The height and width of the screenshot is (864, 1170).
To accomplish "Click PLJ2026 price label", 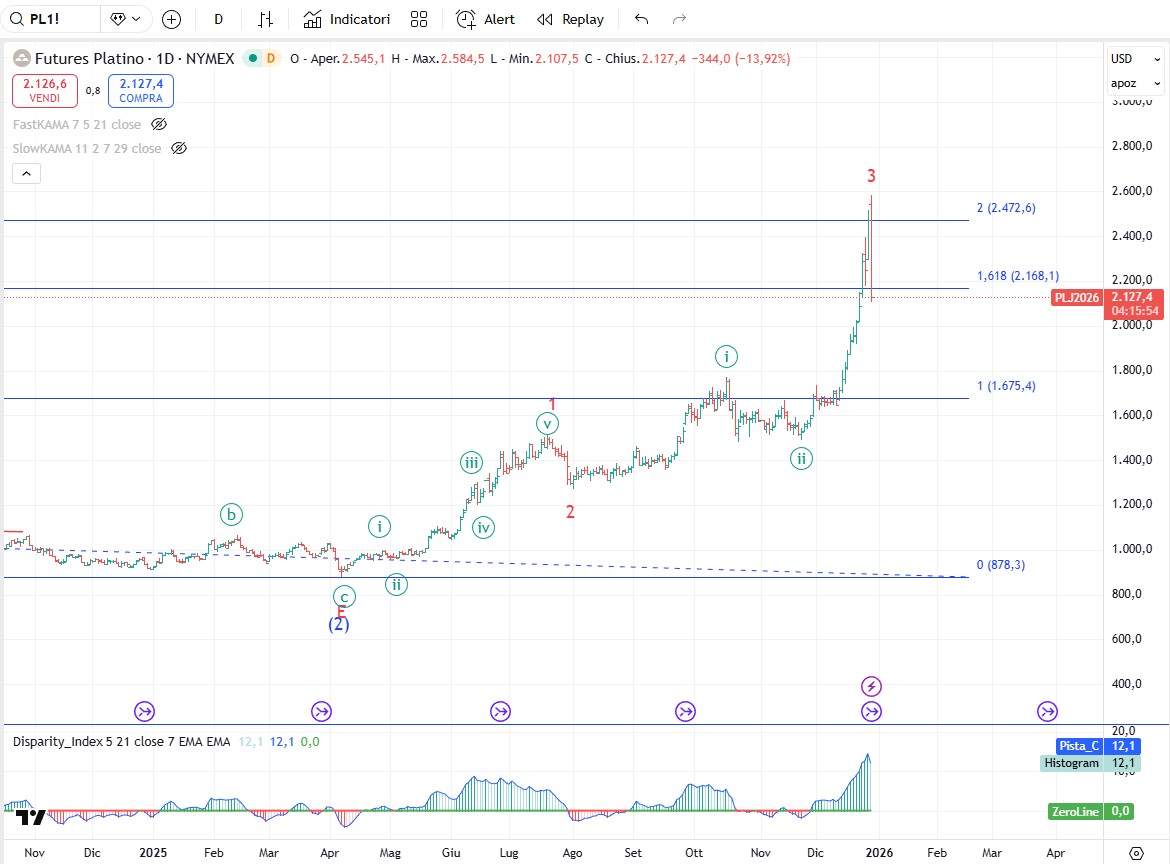I will (x=1076, y=298).
